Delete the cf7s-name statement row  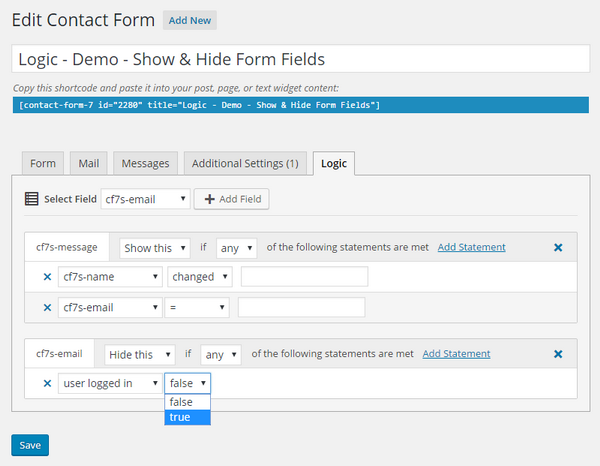coord(47,277)
